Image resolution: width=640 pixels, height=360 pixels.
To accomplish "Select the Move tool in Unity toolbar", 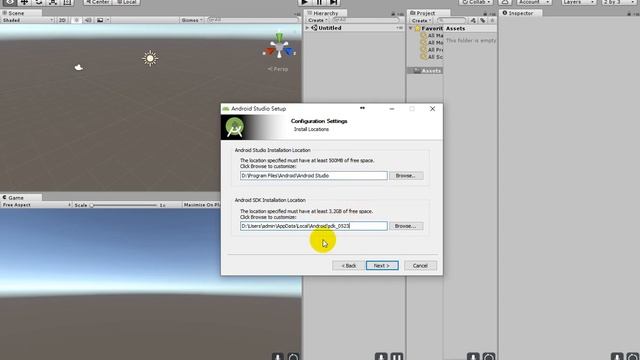I will (x=24, y=2).
